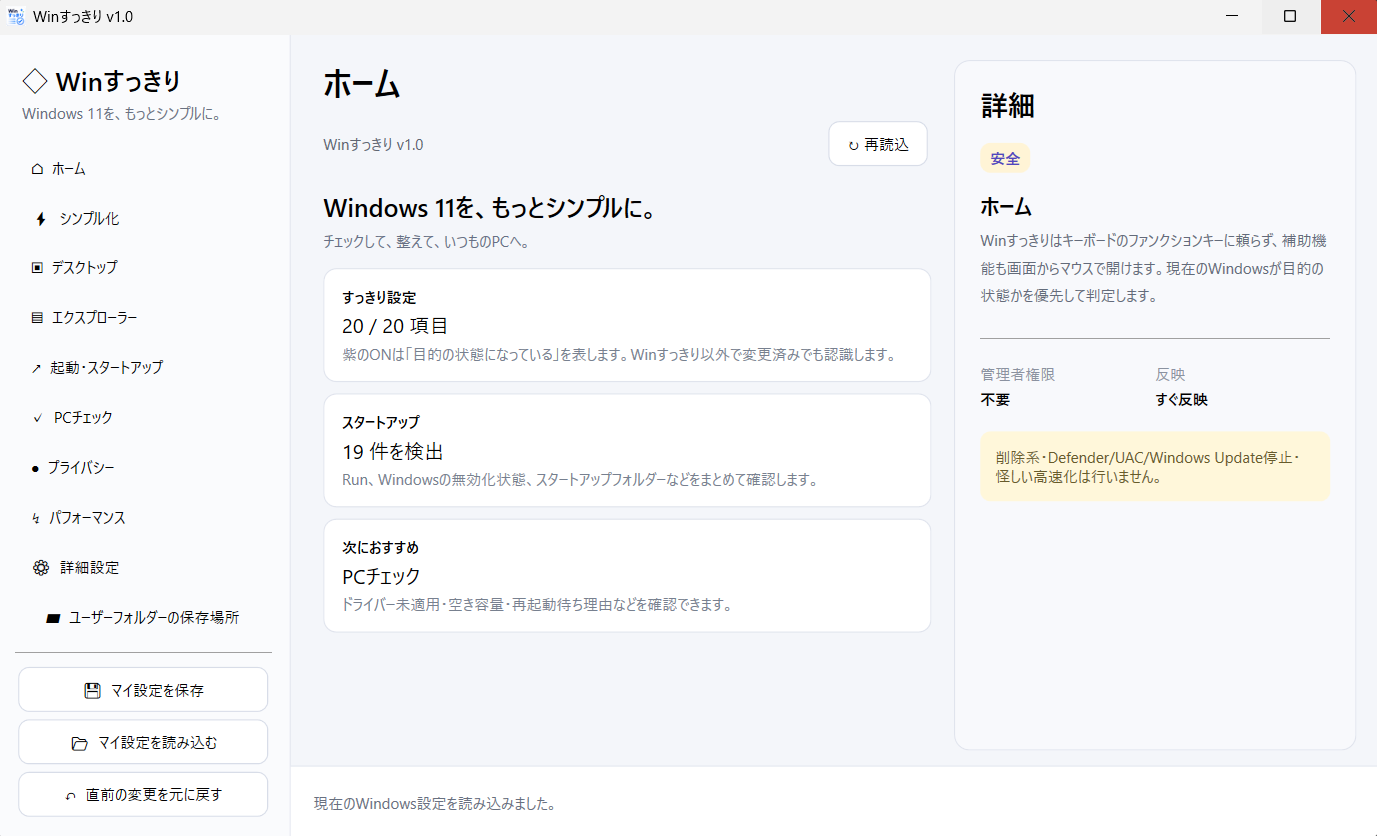The height and width of the screenshot is (836, 1377).
Task: Click the app icon in the title bar
Action: 16,16
